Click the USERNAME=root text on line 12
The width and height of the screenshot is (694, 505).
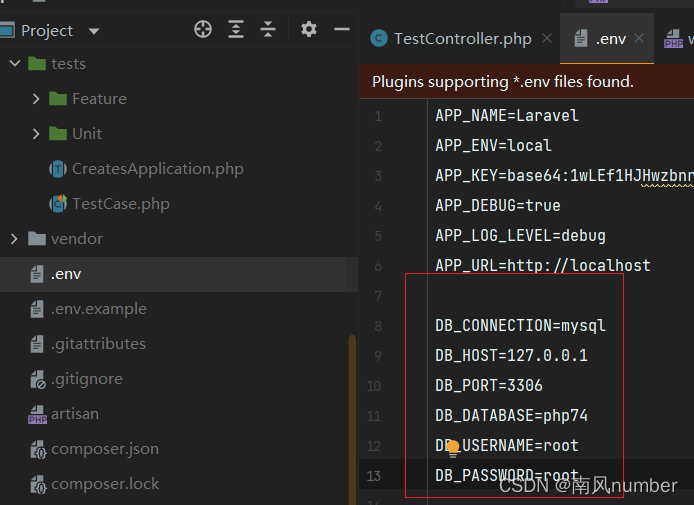[520, 446]
